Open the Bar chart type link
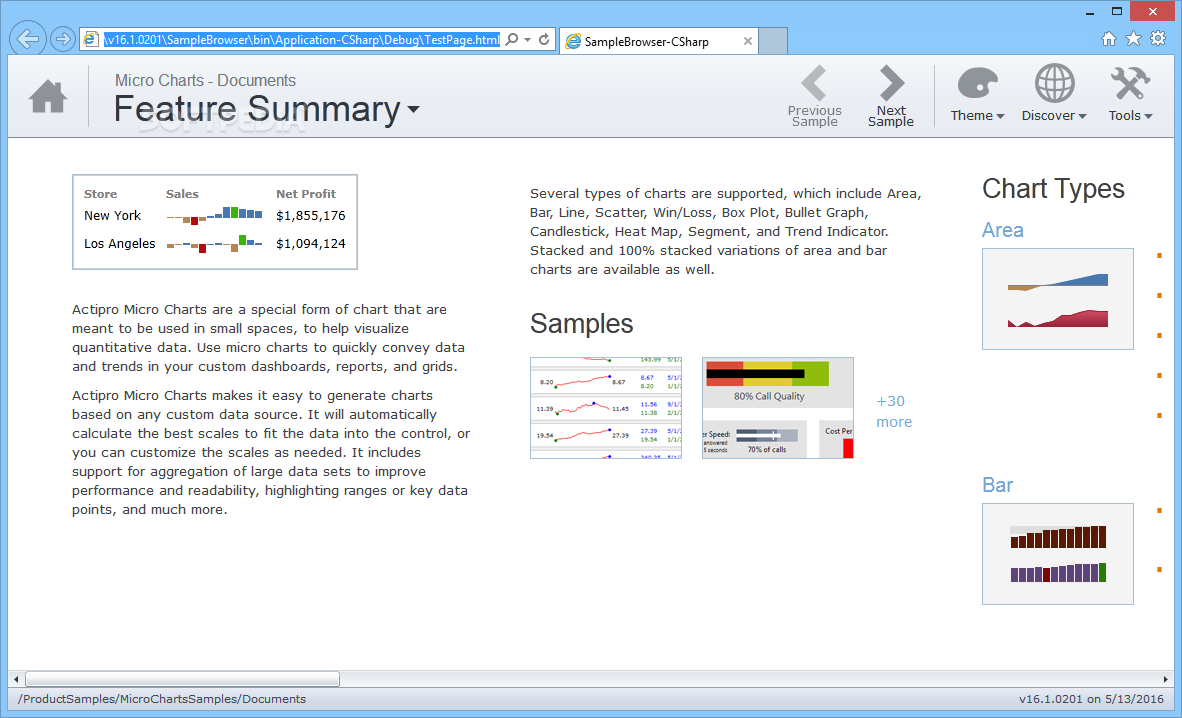The width and height of the screenshot is (1182, 718). coord(997,485)
